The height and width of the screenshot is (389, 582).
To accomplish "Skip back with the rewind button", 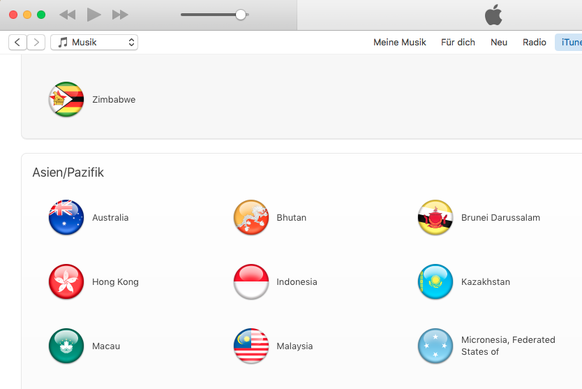I will (68, 15).
